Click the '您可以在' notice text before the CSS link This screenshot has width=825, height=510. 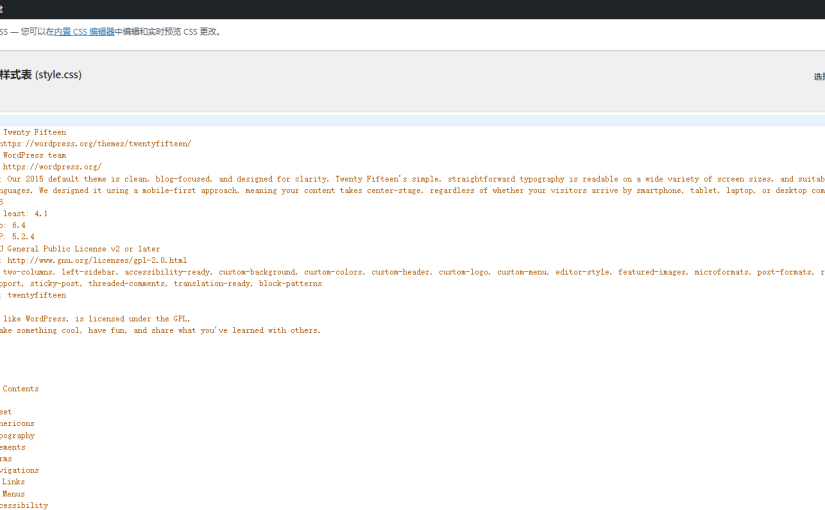point(37,32)
